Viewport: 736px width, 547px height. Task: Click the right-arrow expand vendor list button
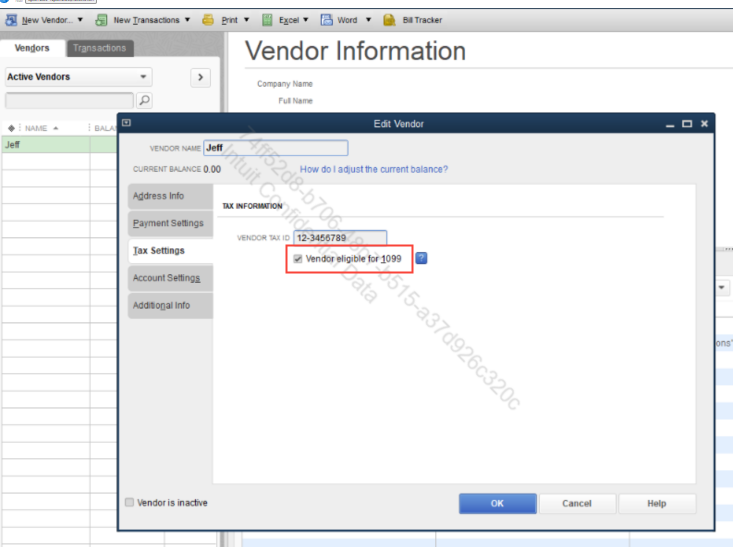pyautogui.click(x=200, y=77)
